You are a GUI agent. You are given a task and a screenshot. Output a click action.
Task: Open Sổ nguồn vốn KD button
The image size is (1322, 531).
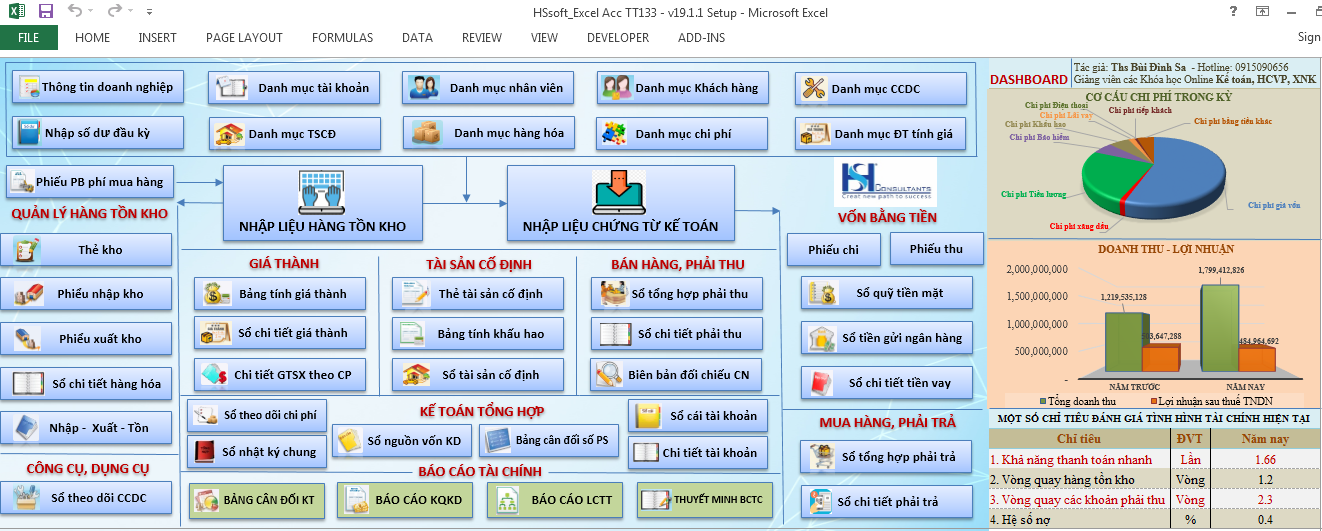402,441
